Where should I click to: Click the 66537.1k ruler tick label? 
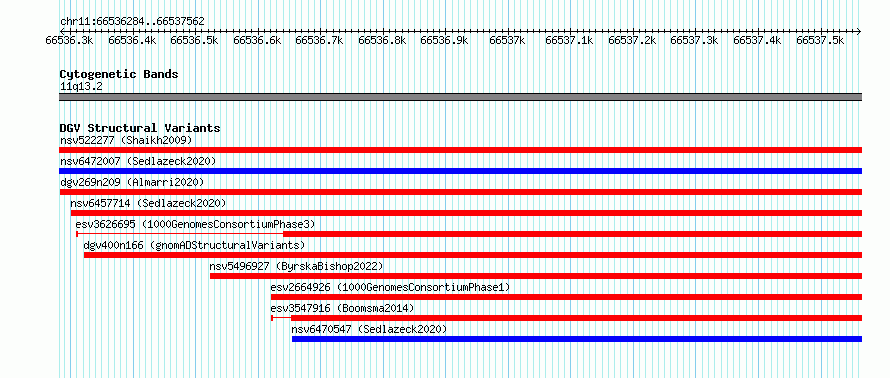tap(569, 41)
